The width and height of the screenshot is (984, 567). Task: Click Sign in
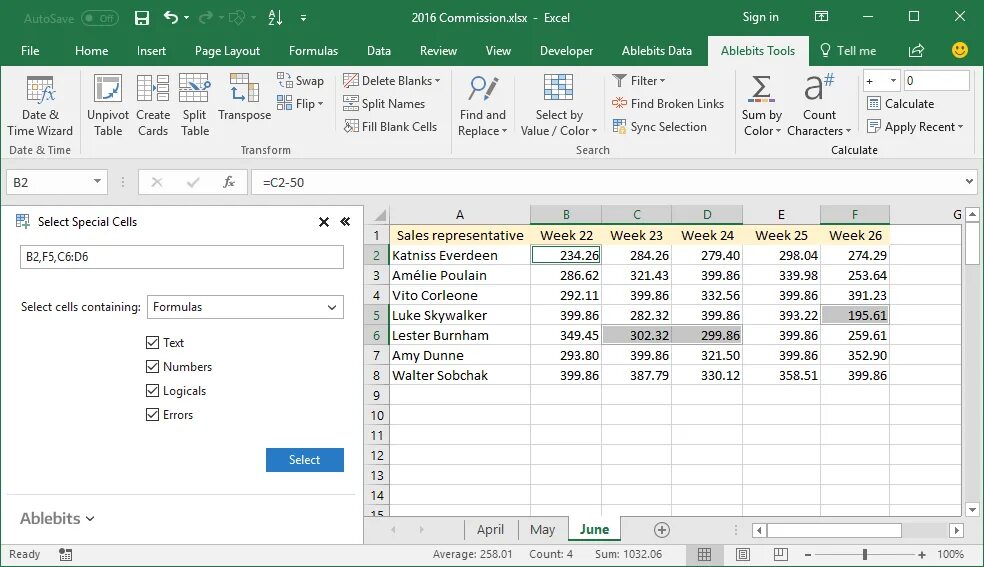[761, 17]
